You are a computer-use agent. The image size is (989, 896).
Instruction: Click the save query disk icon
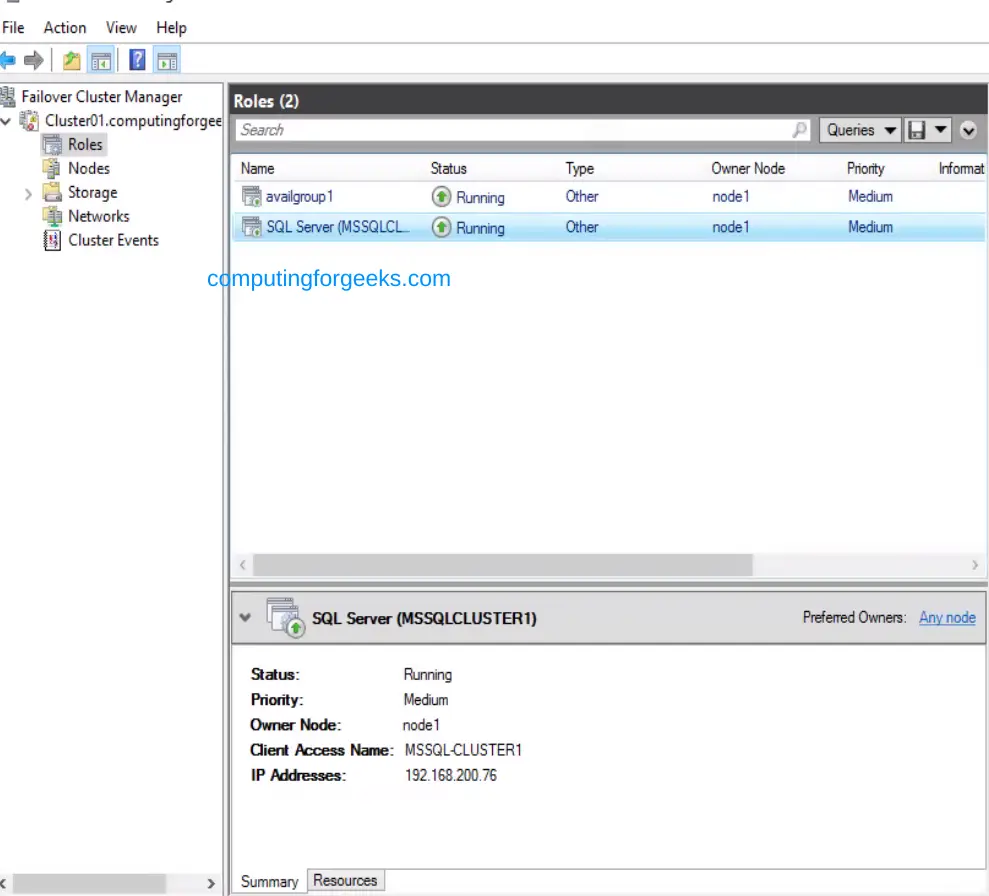pyautogui.click(x=916, y=130)
